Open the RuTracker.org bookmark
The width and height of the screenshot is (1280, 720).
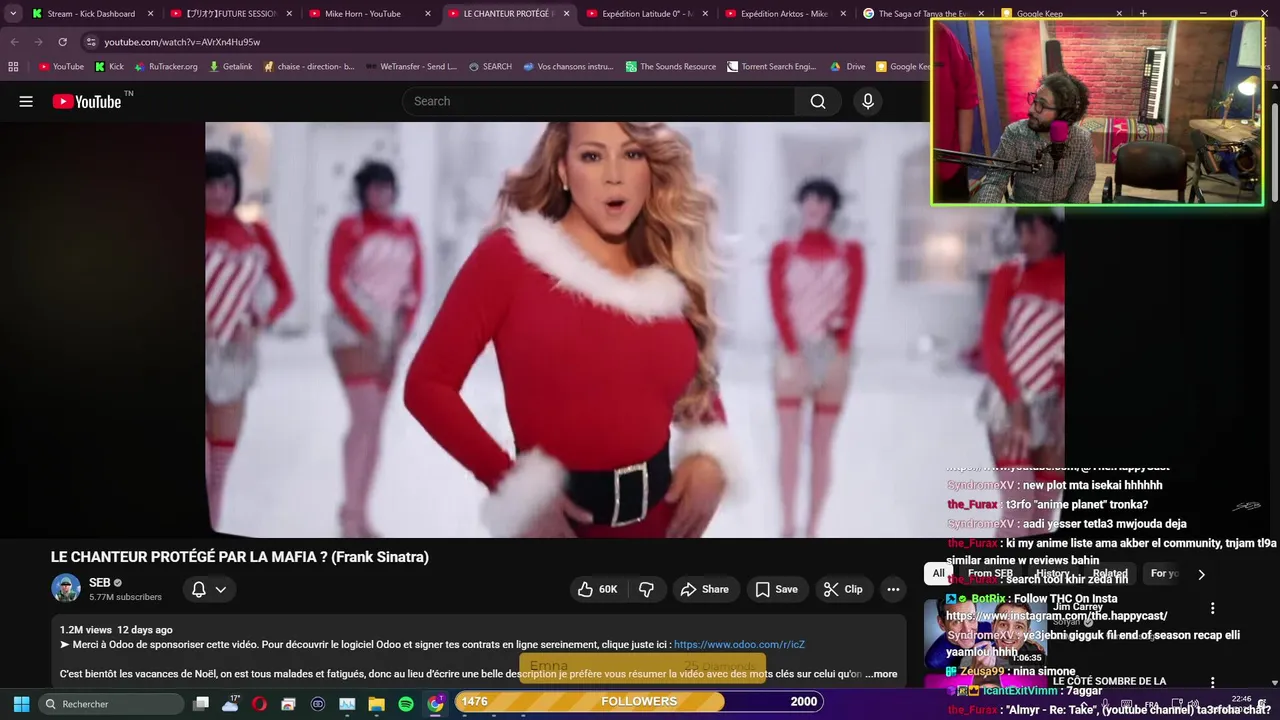[165, 67]
